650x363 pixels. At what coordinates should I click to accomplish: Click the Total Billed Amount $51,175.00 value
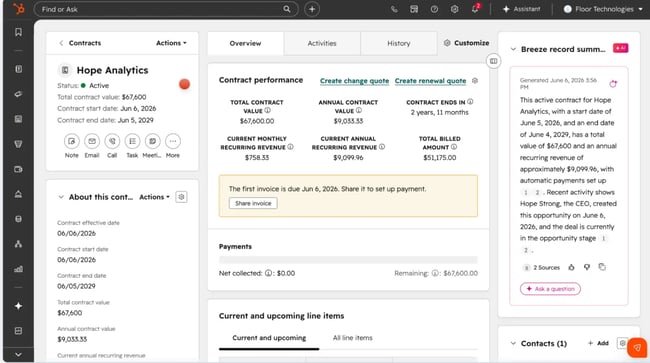[439, 157]
